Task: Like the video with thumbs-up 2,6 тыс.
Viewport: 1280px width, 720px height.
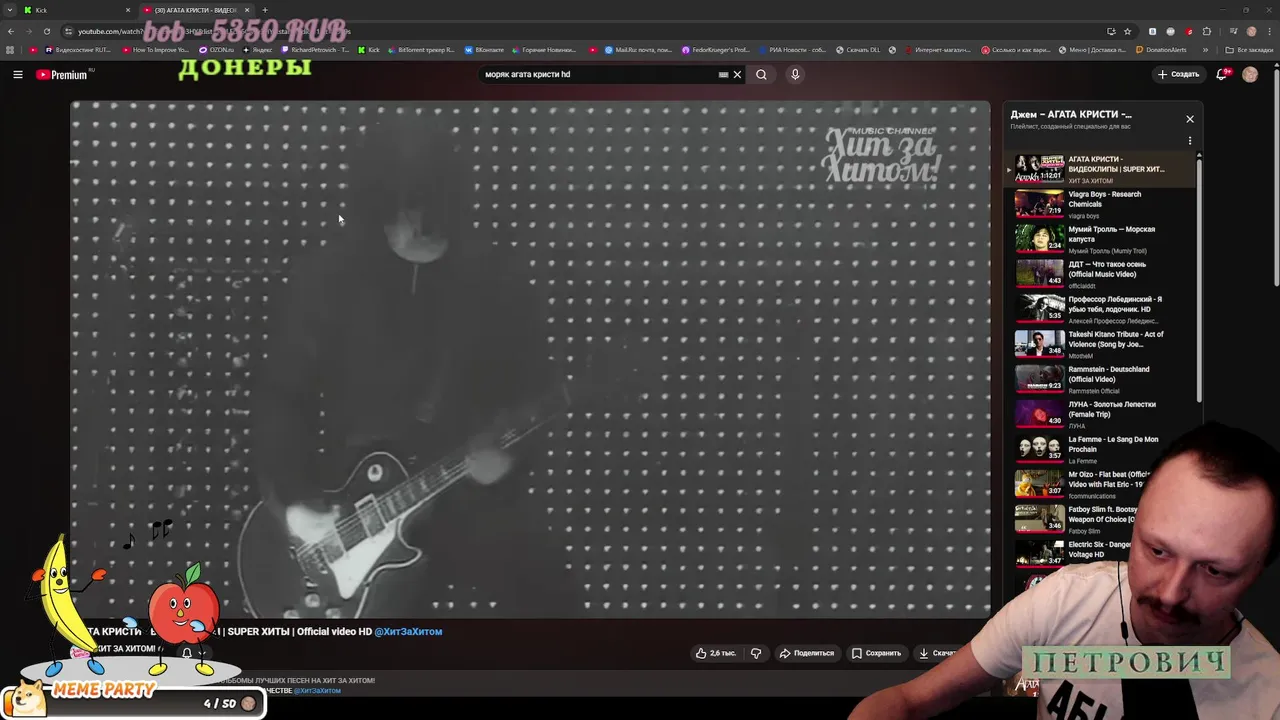Action: pyautogui.click(x=715, y=653)
